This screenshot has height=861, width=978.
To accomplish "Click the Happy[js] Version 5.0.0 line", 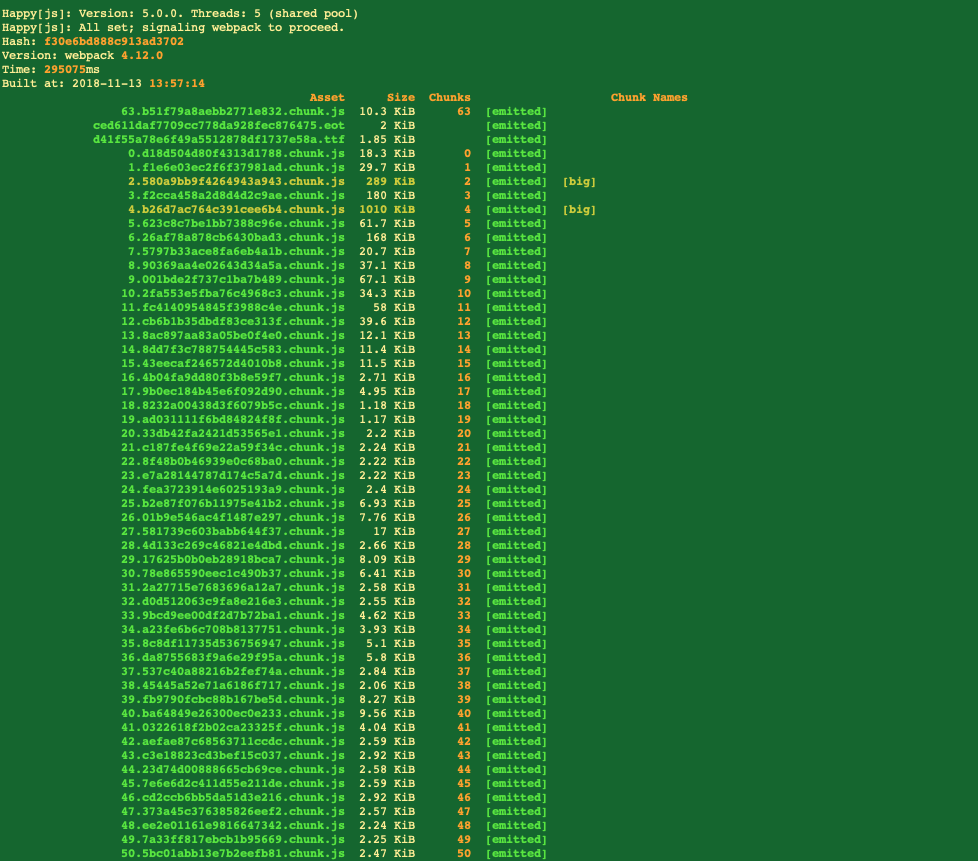I will (x=180, y=14).
